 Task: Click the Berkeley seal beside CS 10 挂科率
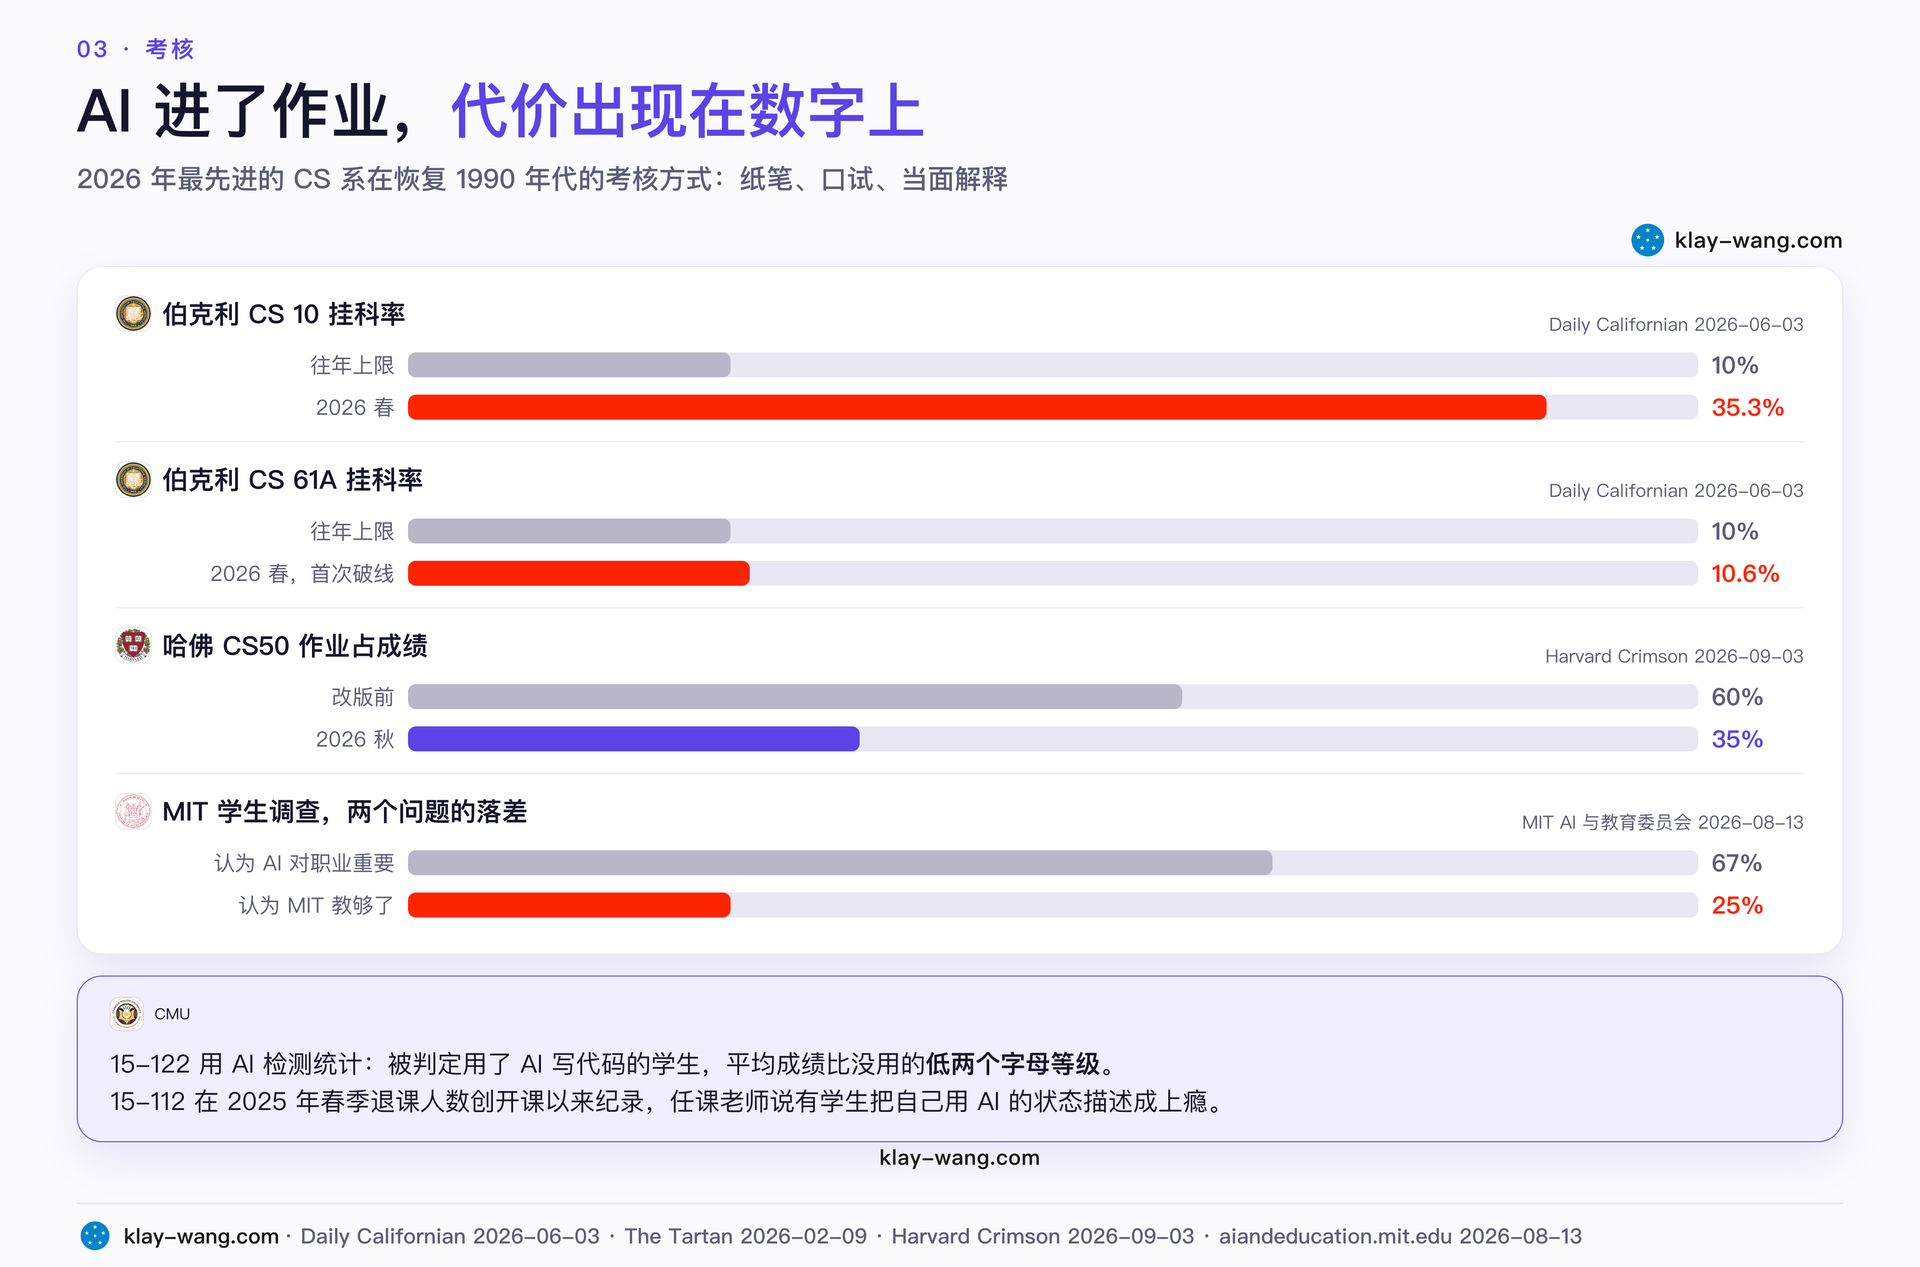coord(133,314)
